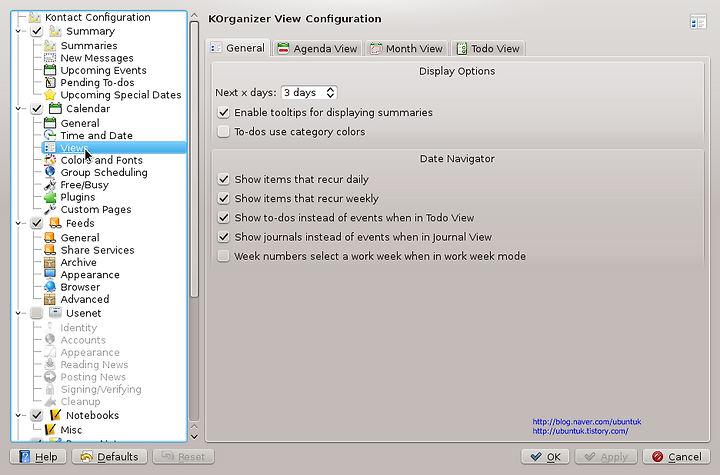Uncheck the Summary module checkbox

[x=37, y=31]
